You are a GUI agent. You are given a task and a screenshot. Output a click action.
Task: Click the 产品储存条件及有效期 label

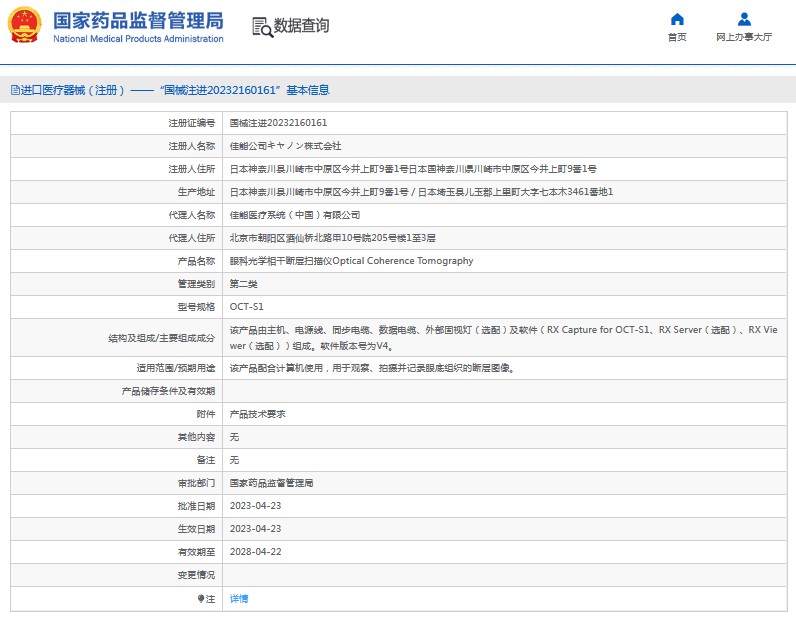pyautogui.click(x=168, y=391)
